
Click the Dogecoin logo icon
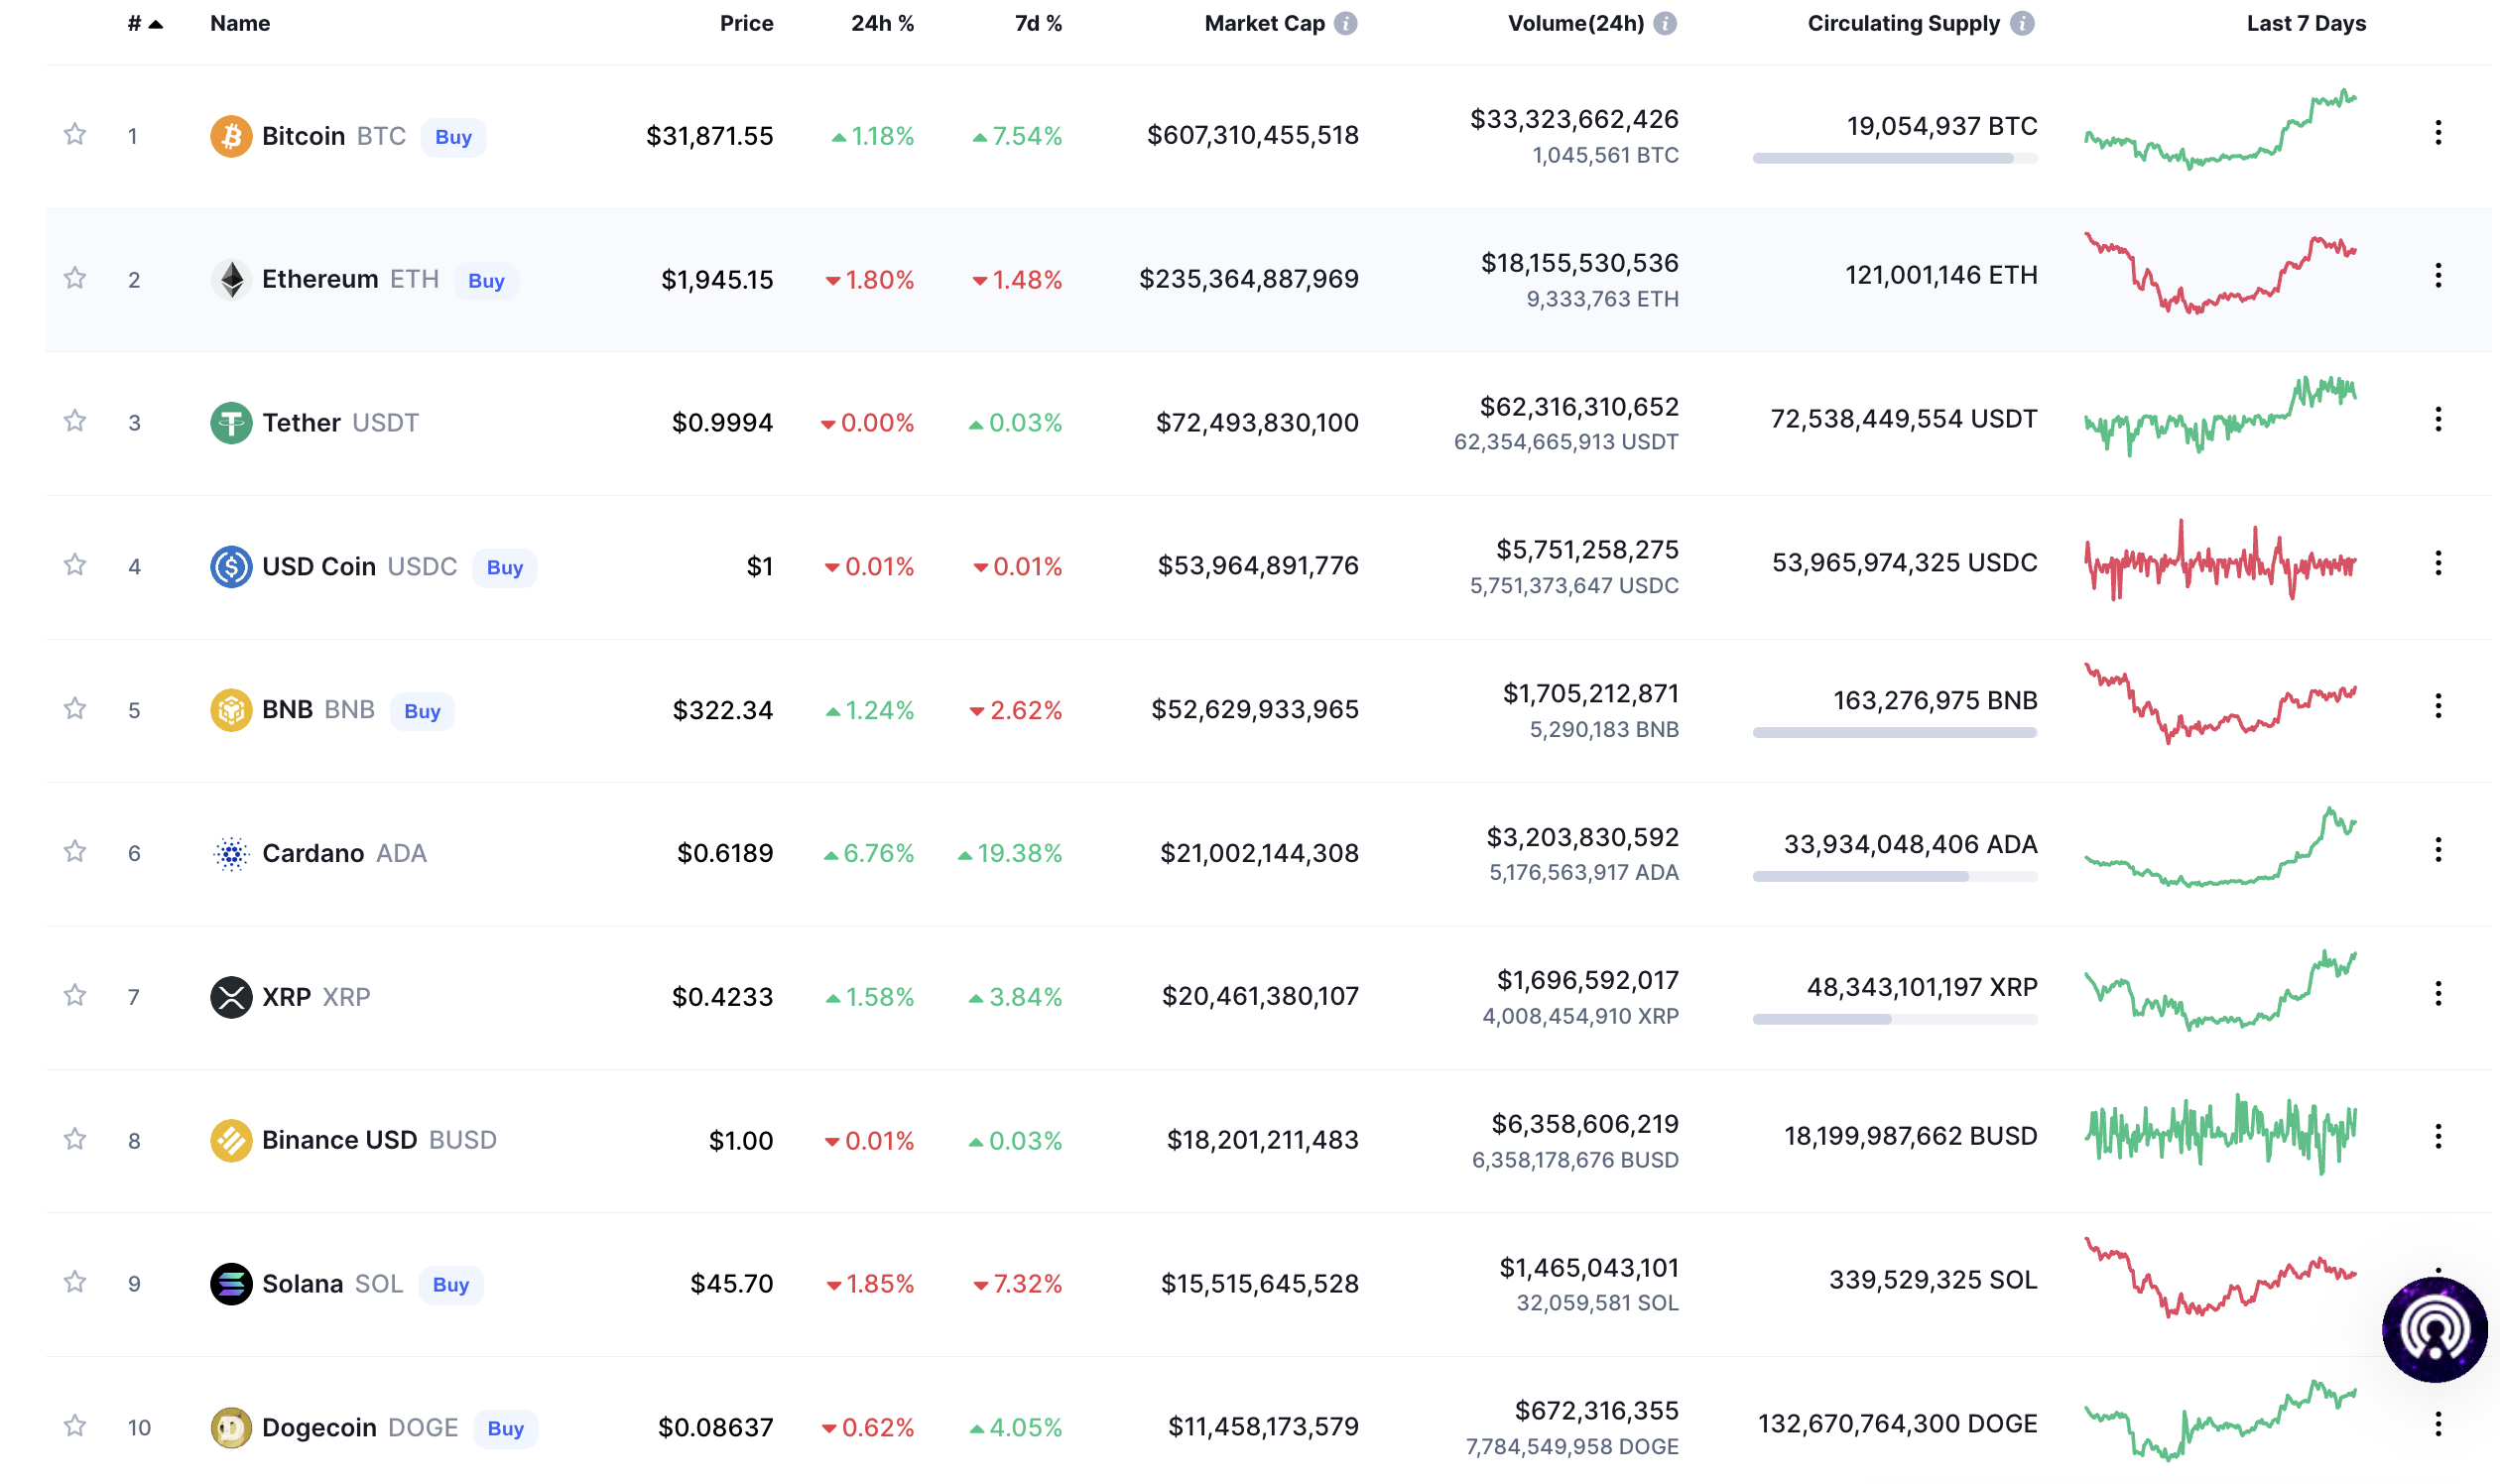click(231, 1427)
